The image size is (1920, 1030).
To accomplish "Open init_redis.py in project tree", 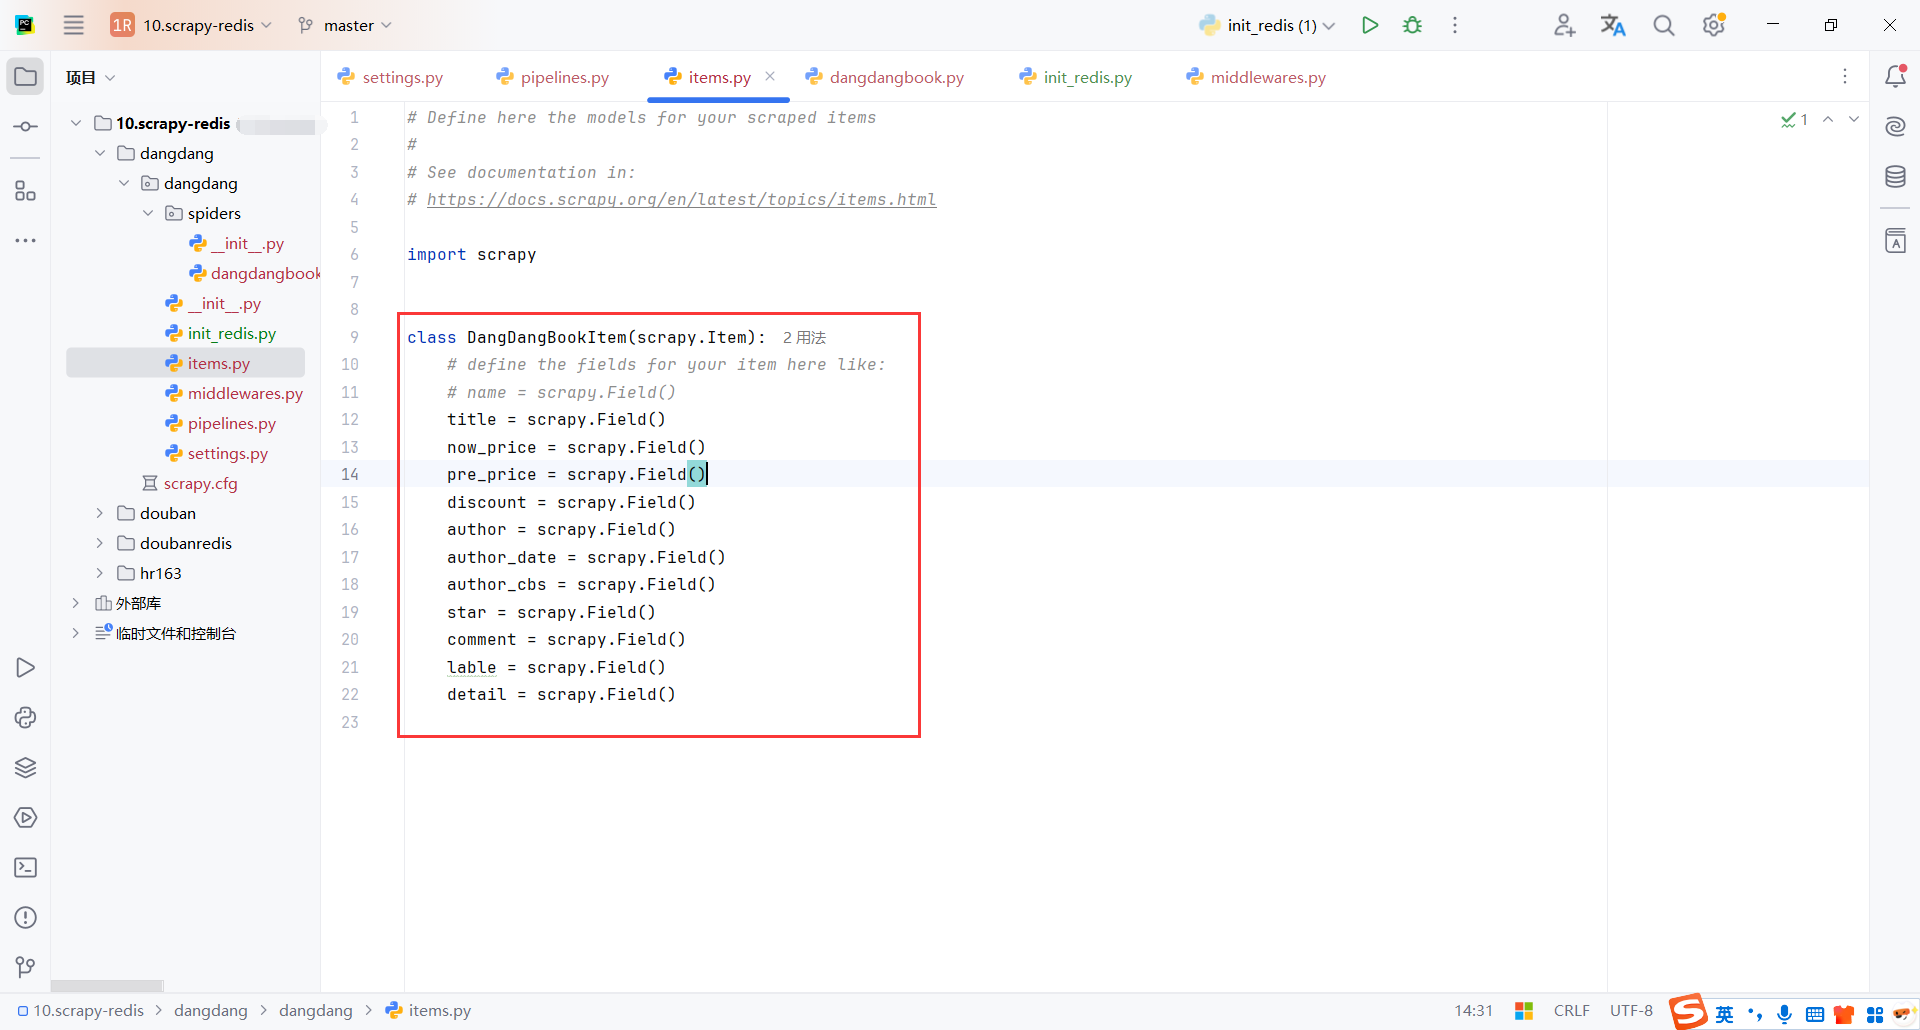I will (x=221, y=333).
